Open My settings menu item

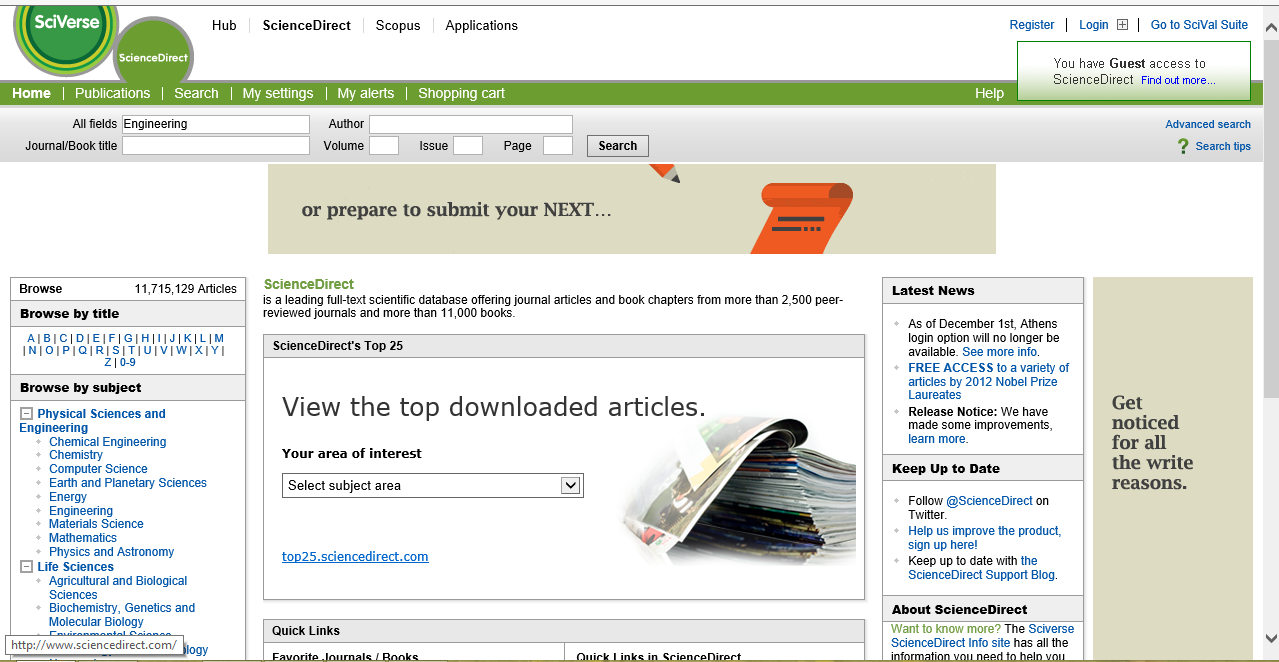click(278, 93)
